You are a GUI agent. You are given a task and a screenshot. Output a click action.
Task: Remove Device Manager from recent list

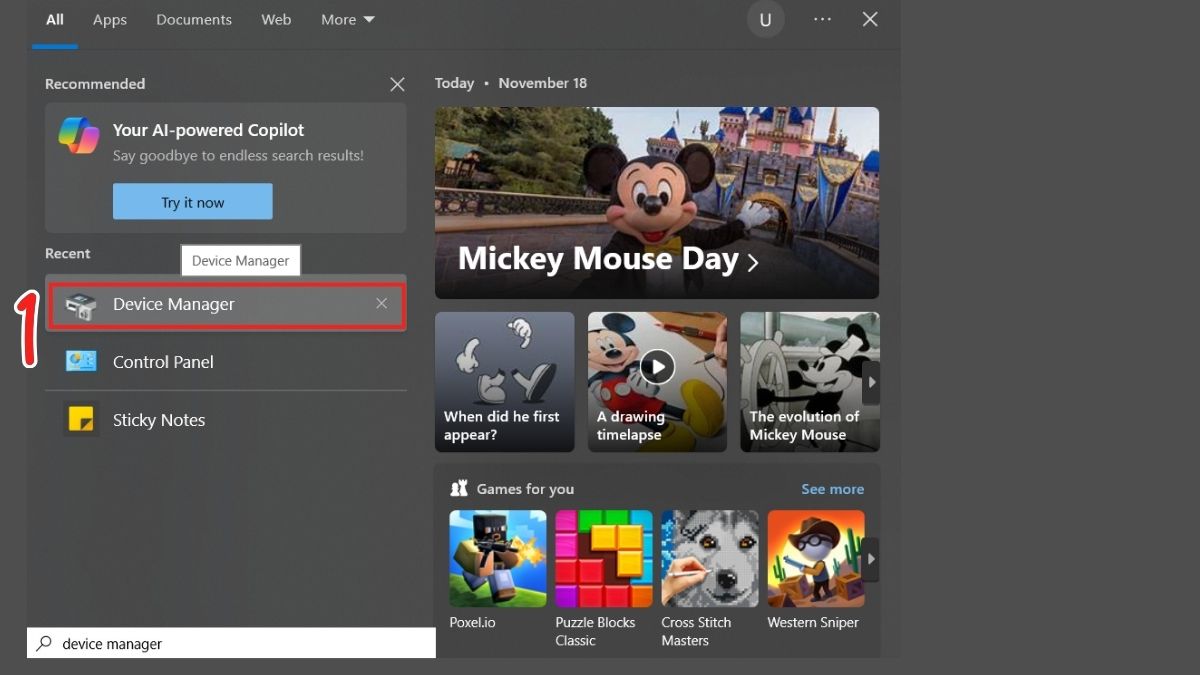pos(381,304)
